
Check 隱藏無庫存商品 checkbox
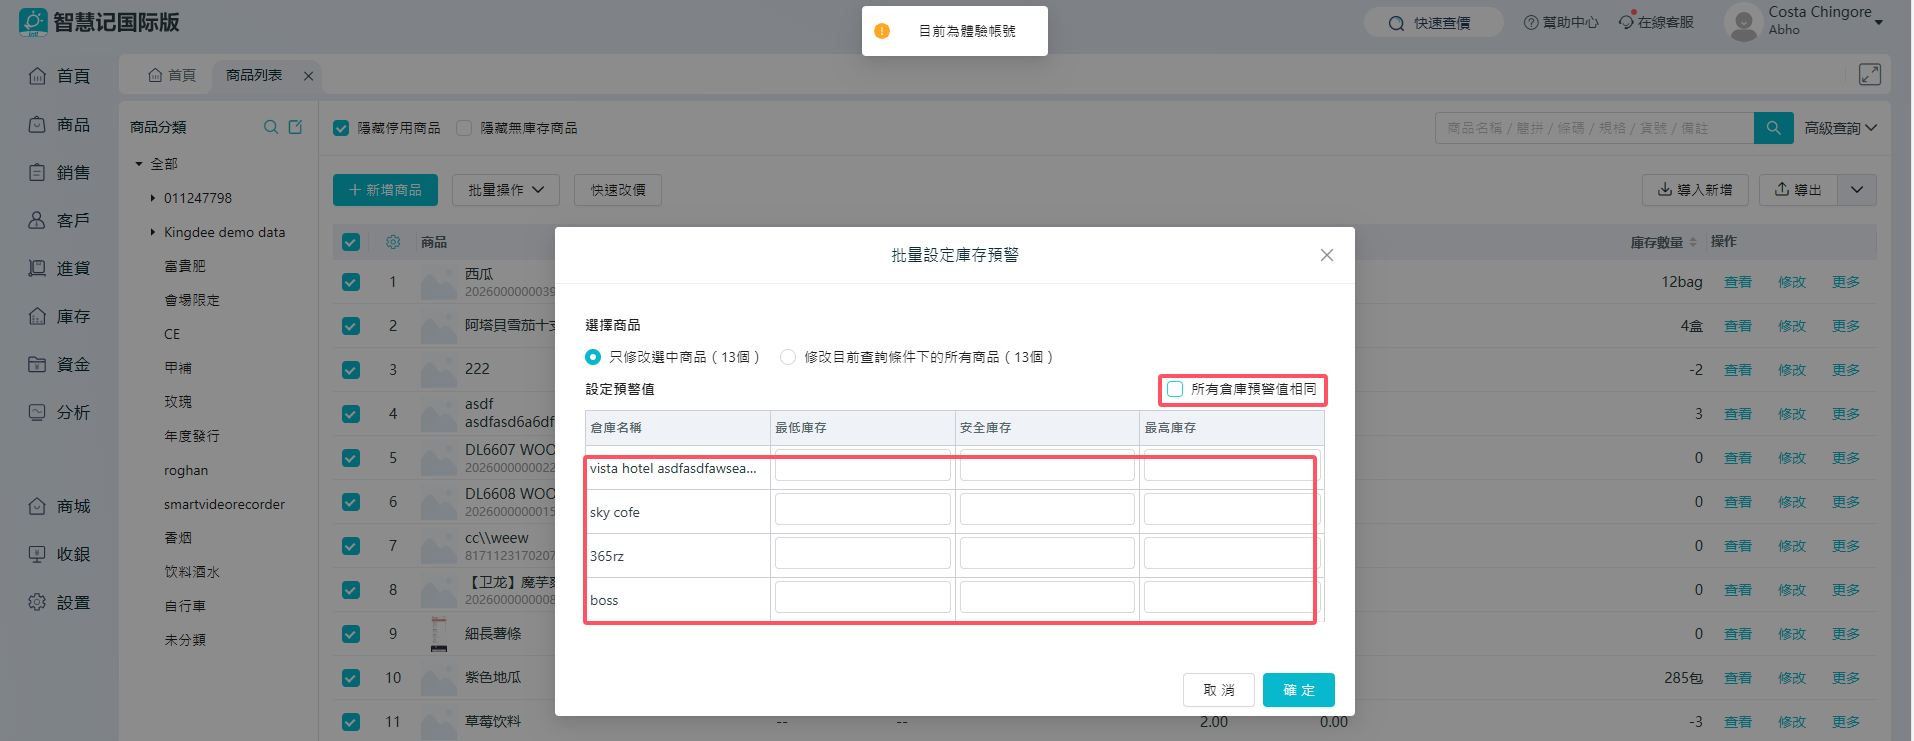pyautogui.click(x=464, y=128)
